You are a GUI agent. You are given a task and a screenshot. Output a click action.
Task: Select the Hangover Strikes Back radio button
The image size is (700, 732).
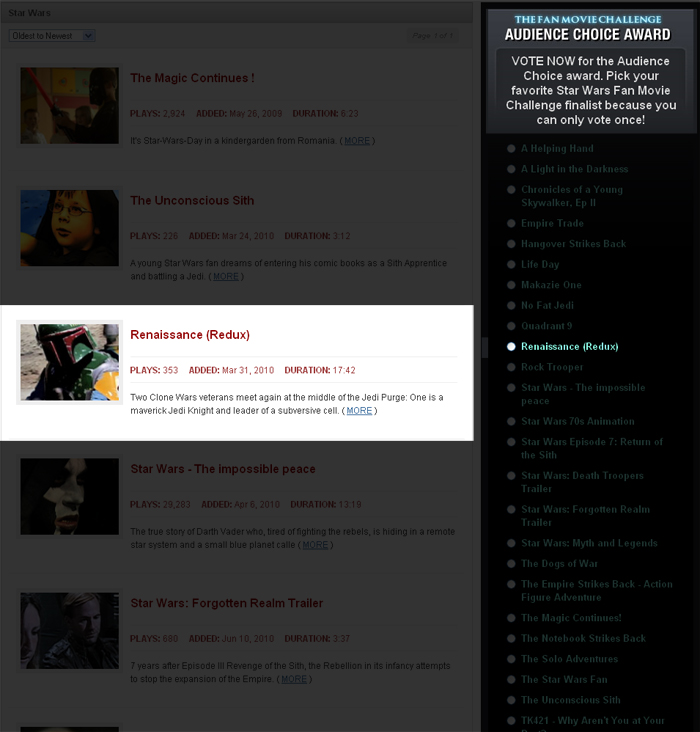click(x=511, y=244)
